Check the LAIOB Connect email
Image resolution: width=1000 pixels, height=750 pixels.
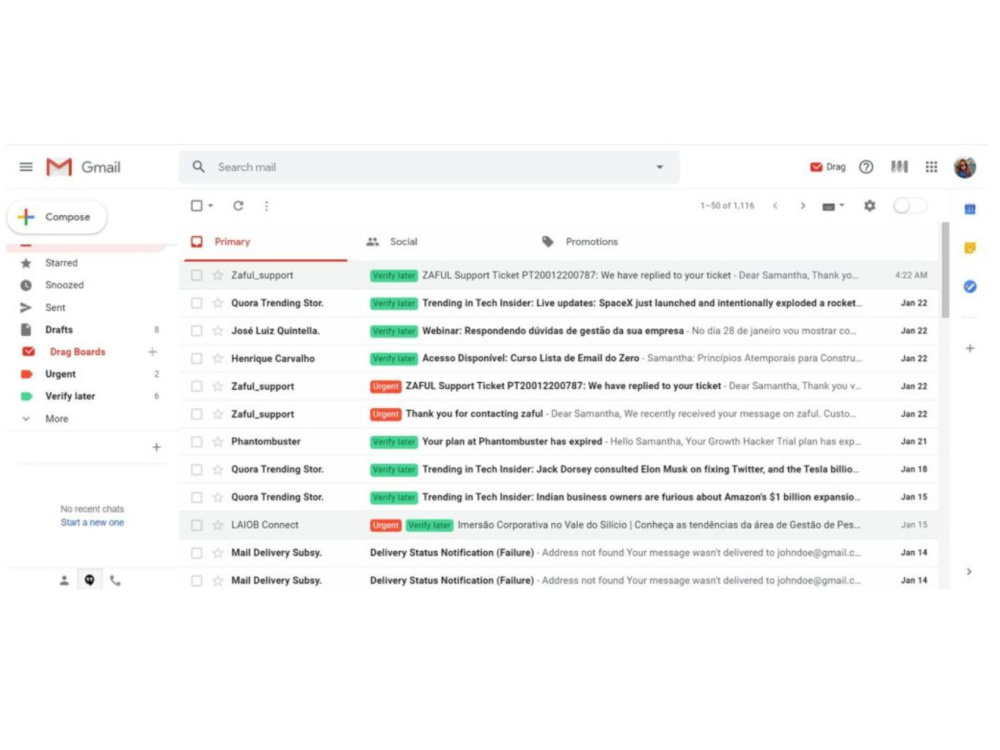click(x=196, y=525)
